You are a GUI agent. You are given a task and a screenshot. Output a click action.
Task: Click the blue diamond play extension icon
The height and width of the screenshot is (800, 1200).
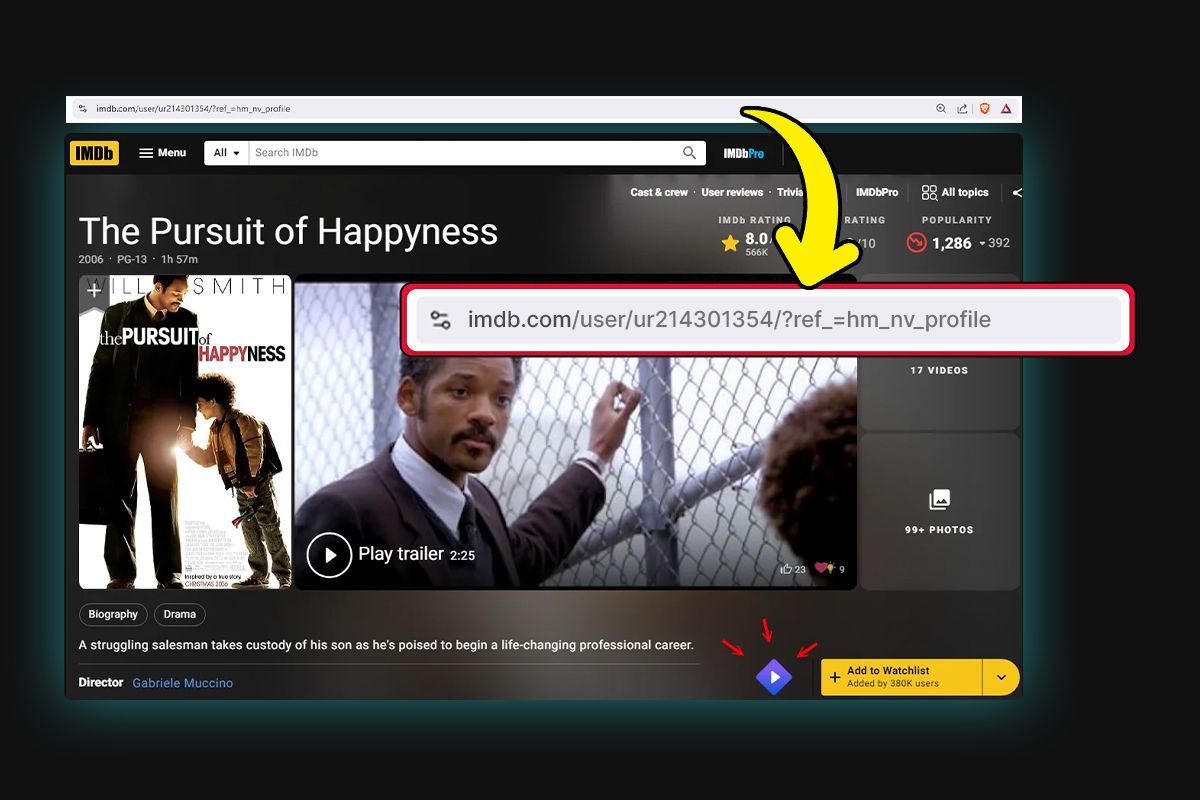[774, 677]
